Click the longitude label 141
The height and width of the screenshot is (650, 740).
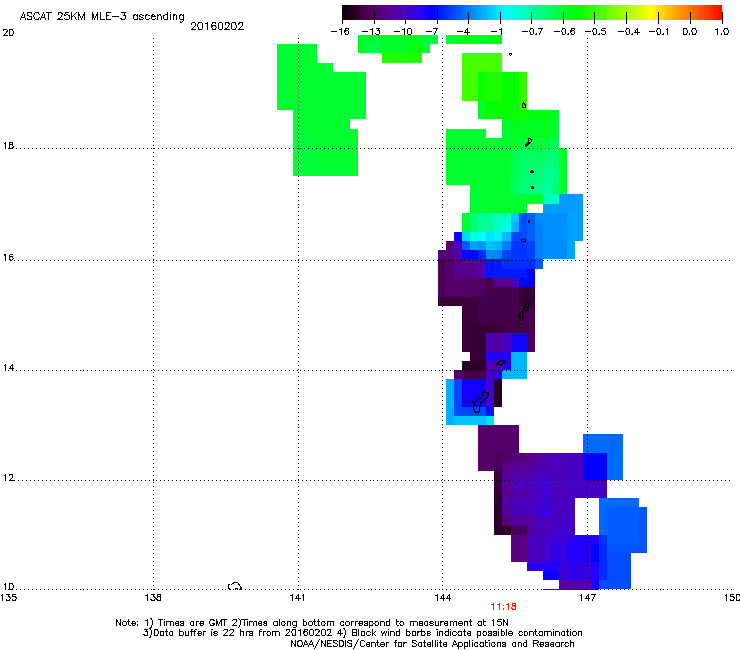point(297,598)
